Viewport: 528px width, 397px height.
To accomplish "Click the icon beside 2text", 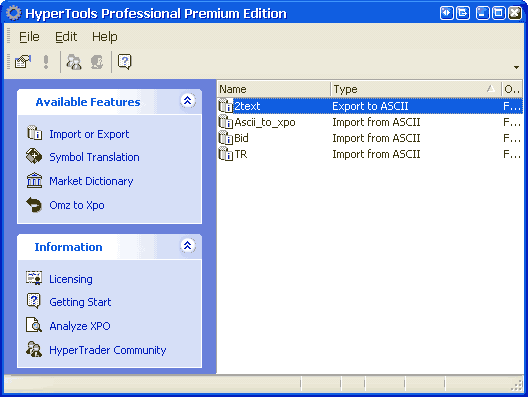I will (226, 106).
